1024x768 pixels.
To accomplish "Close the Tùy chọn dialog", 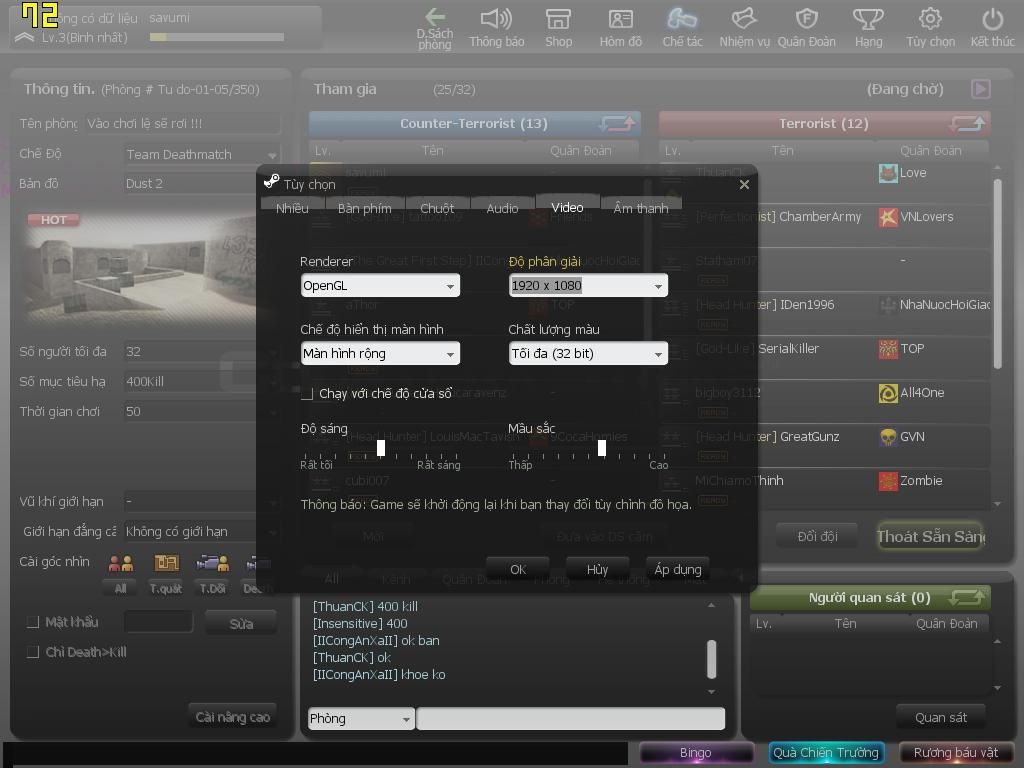I will point(744,185).
